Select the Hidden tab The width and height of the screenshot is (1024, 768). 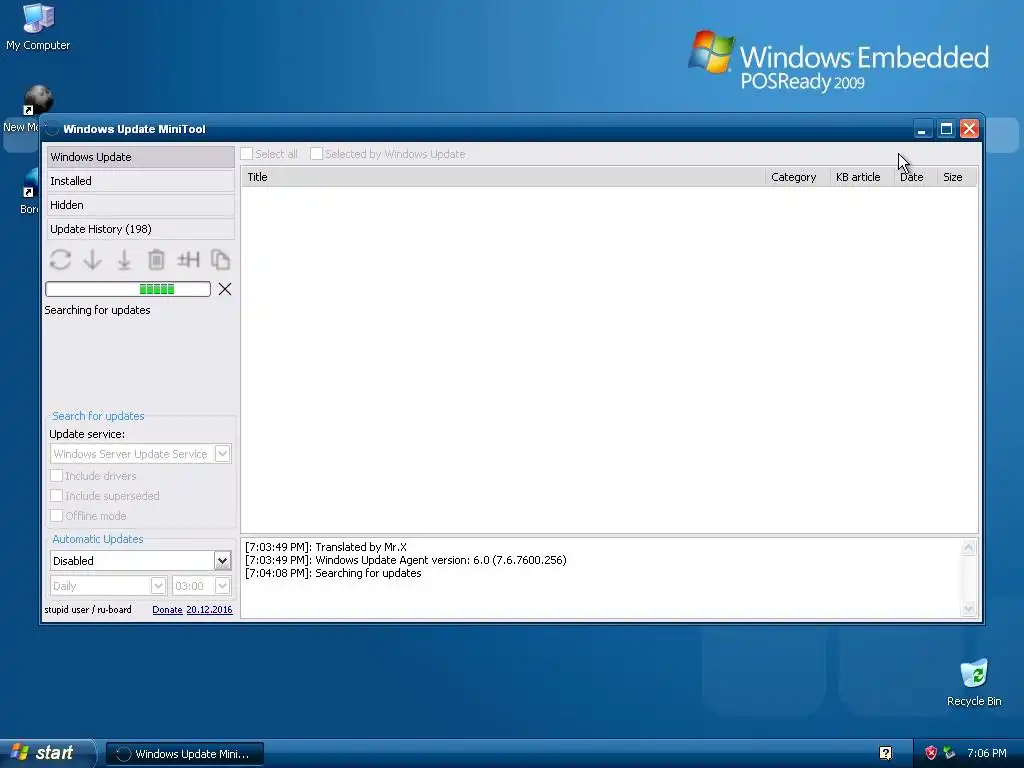[x=140, y=205]
